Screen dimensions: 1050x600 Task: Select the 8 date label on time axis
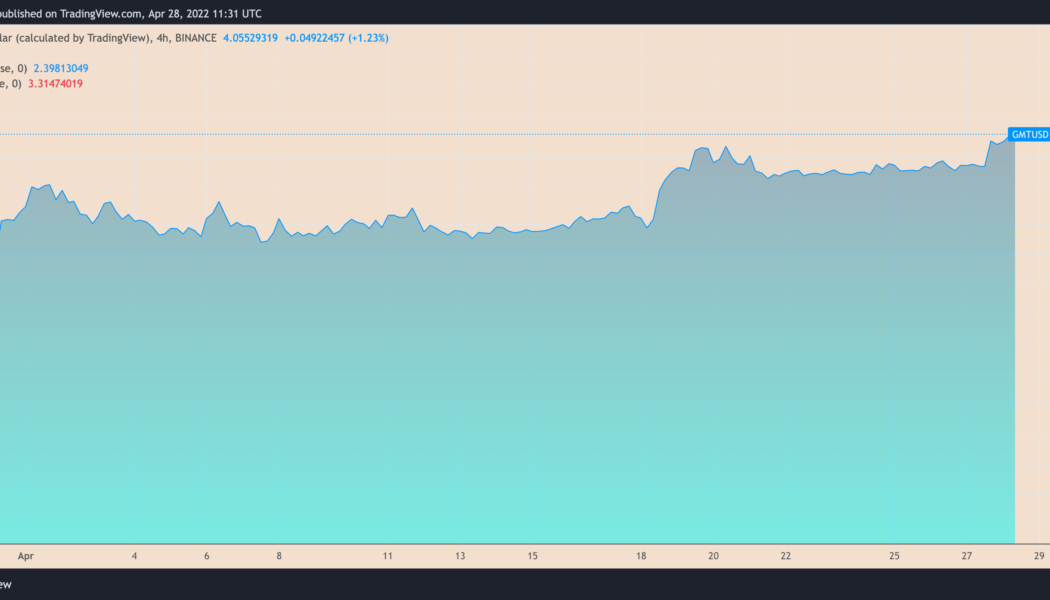point(279,555)
